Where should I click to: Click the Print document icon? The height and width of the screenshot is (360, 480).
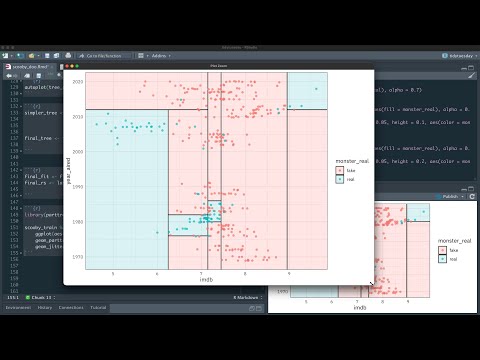68,56
